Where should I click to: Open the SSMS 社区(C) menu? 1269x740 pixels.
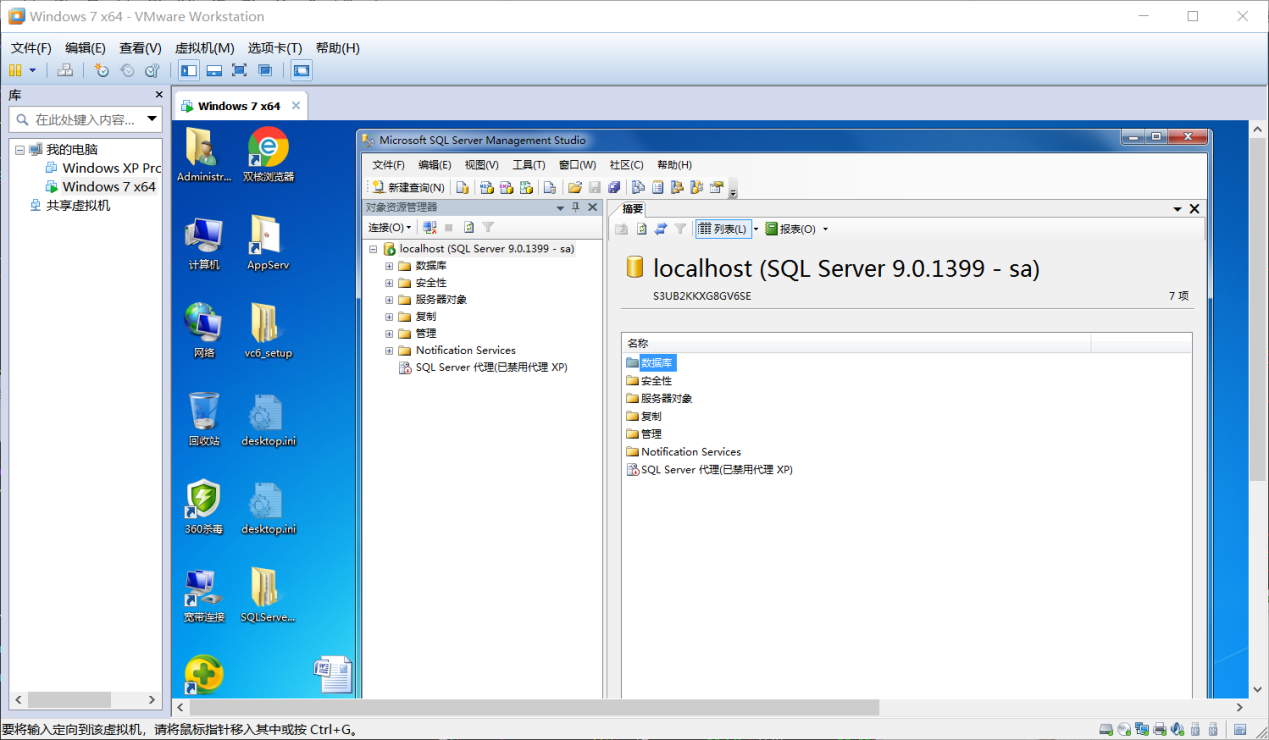(x=627, y=165)
